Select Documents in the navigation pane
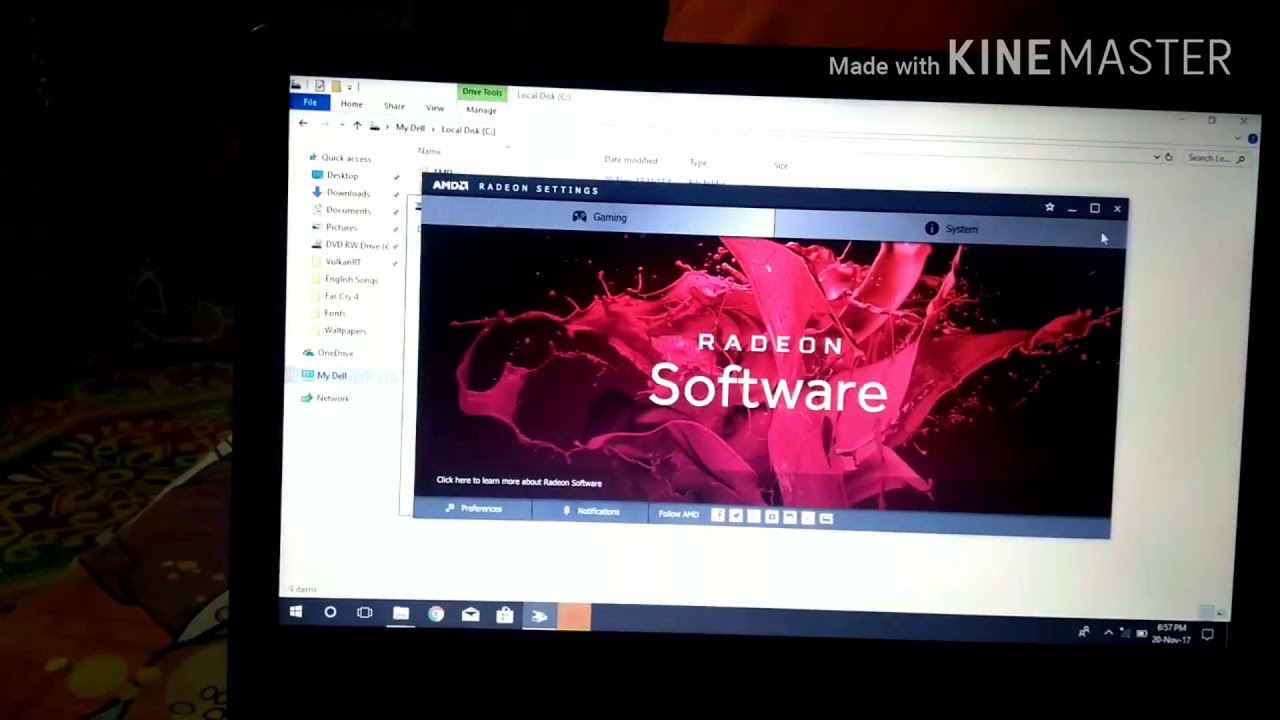This screenshot has height=720, width=1280. tap(342, 210)
